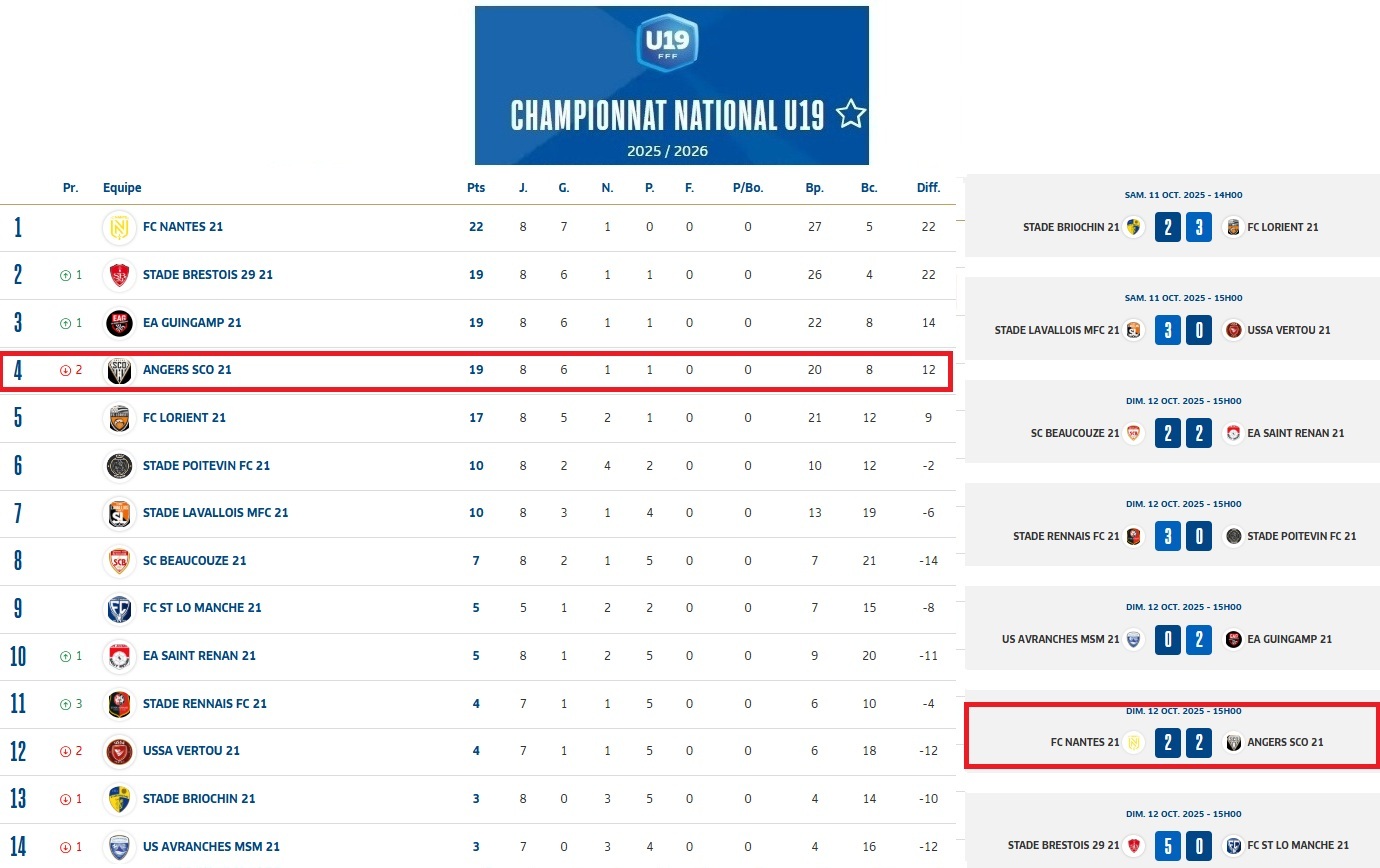
Task: Open the FC St Lo Manche 21 team link
Action: 202,608
